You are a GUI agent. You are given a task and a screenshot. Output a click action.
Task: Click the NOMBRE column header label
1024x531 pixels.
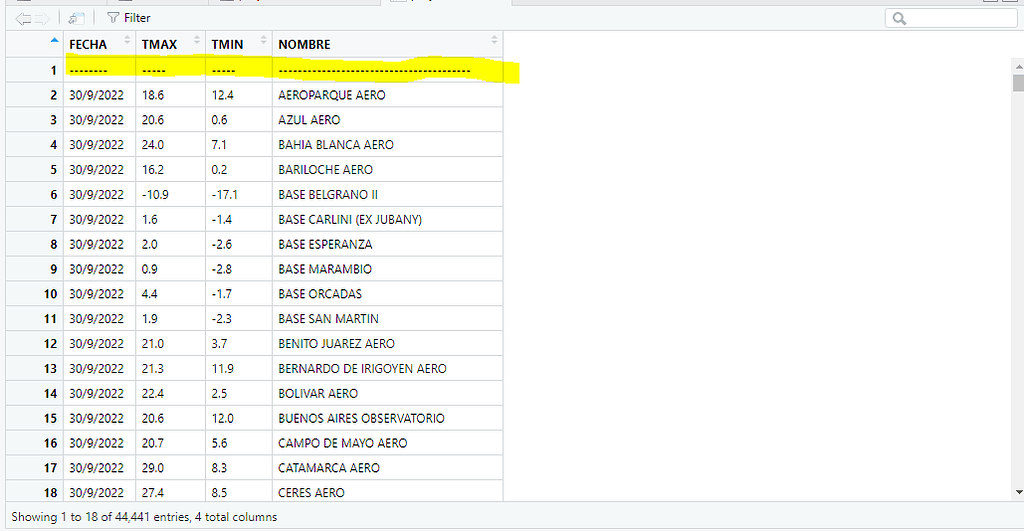point(304,45)
